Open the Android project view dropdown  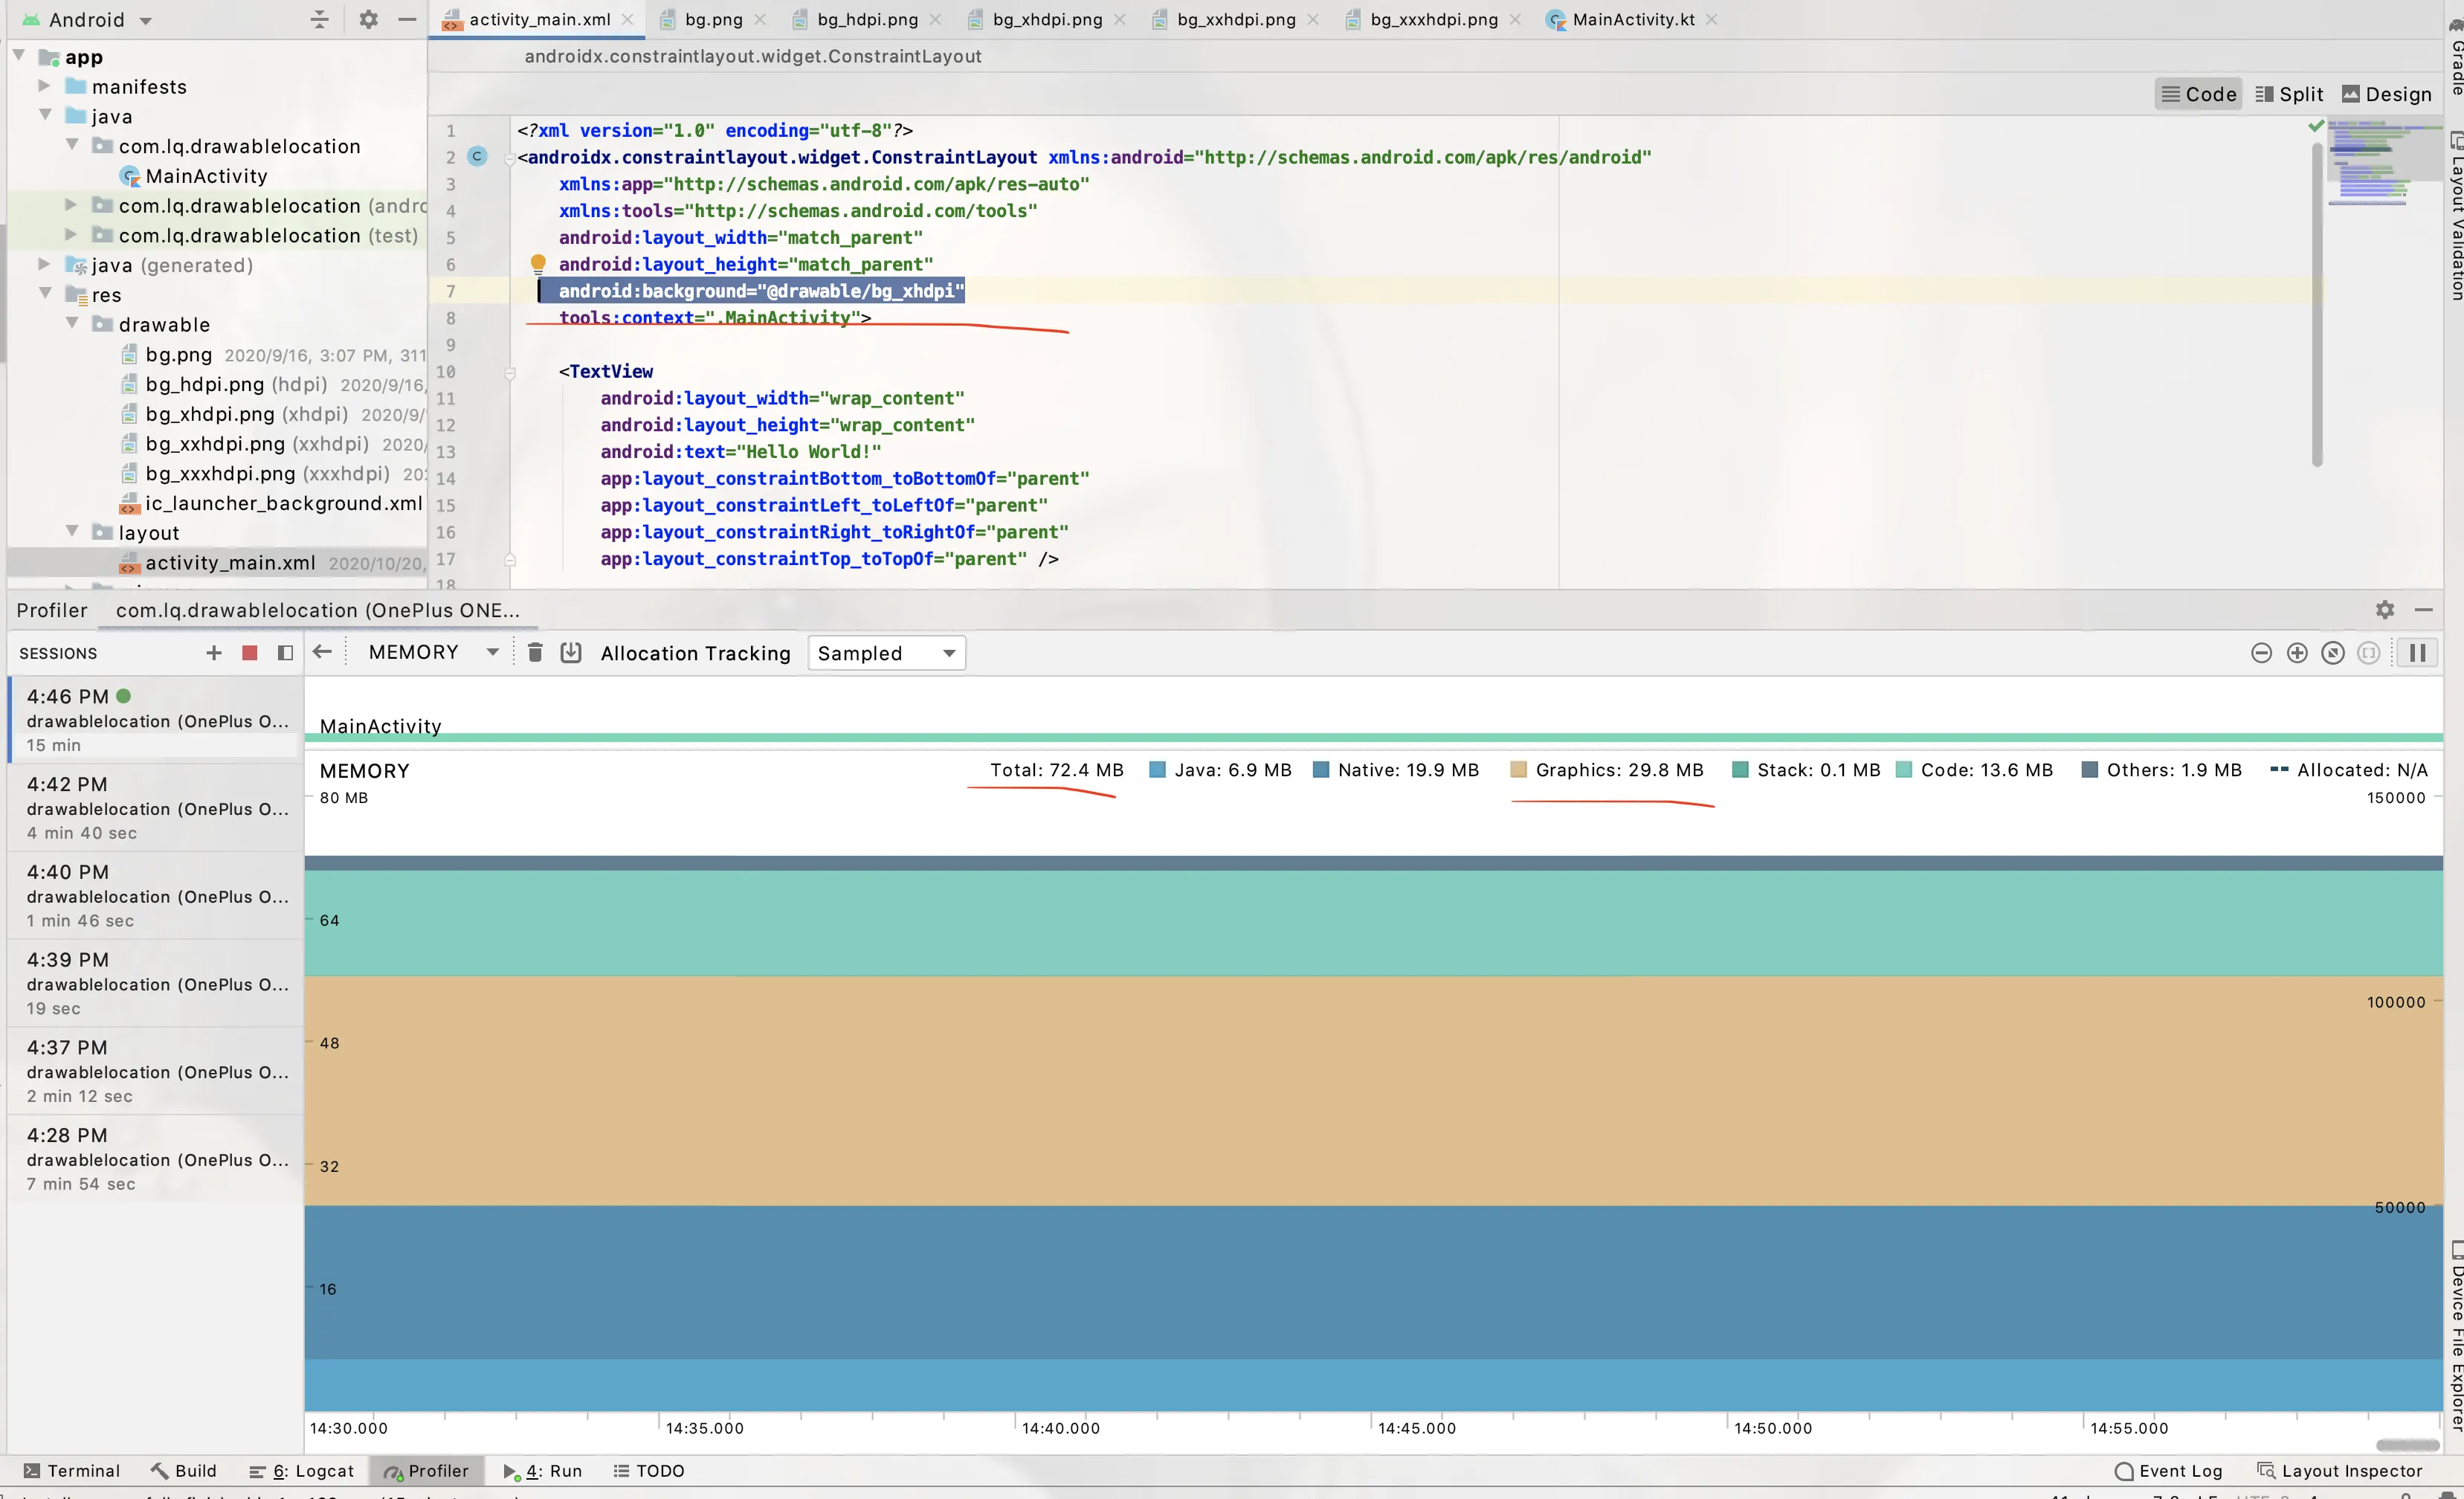(x=87, y=20)
